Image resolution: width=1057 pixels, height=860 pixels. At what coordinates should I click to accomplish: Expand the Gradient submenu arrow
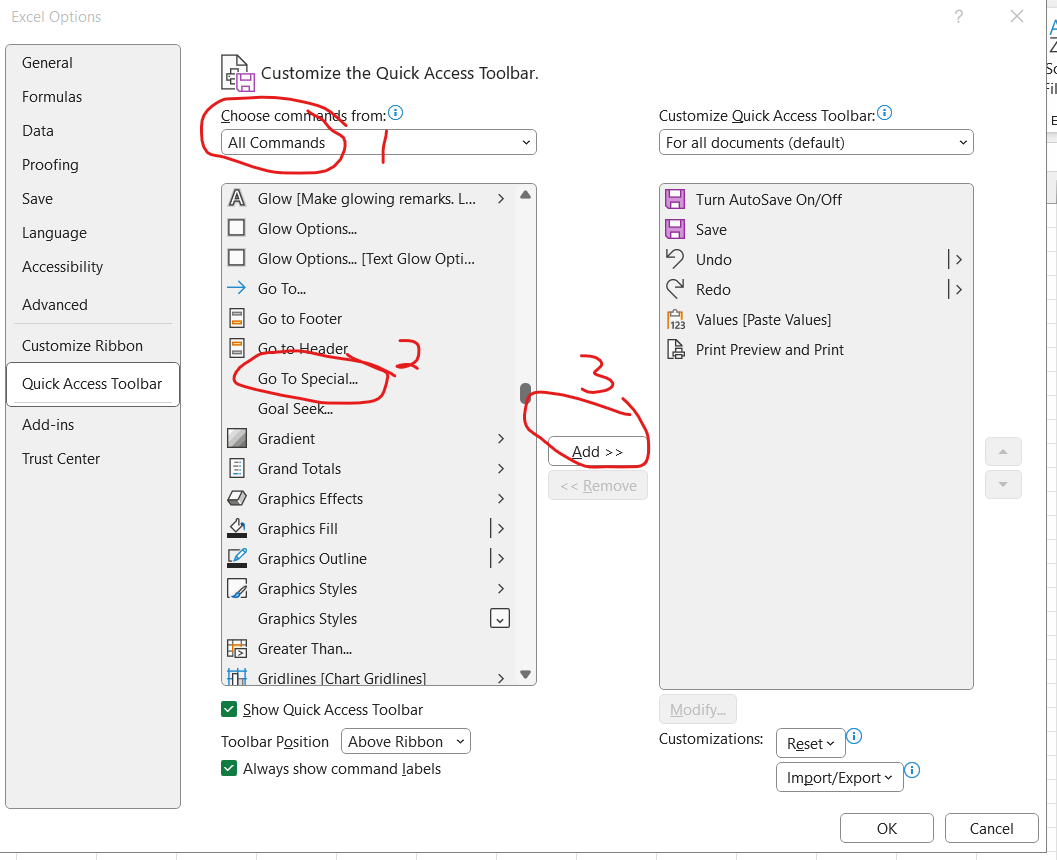tap(501, 438)
